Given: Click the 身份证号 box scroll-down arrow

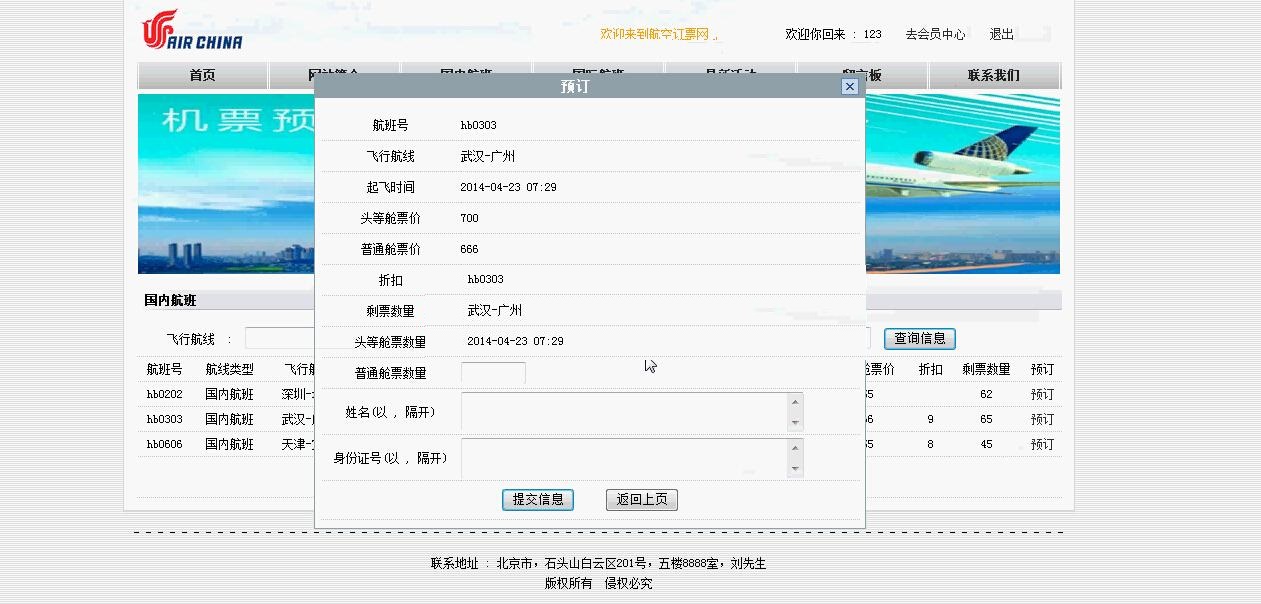Looking at the screenshot, I should [x=795, y=468].
